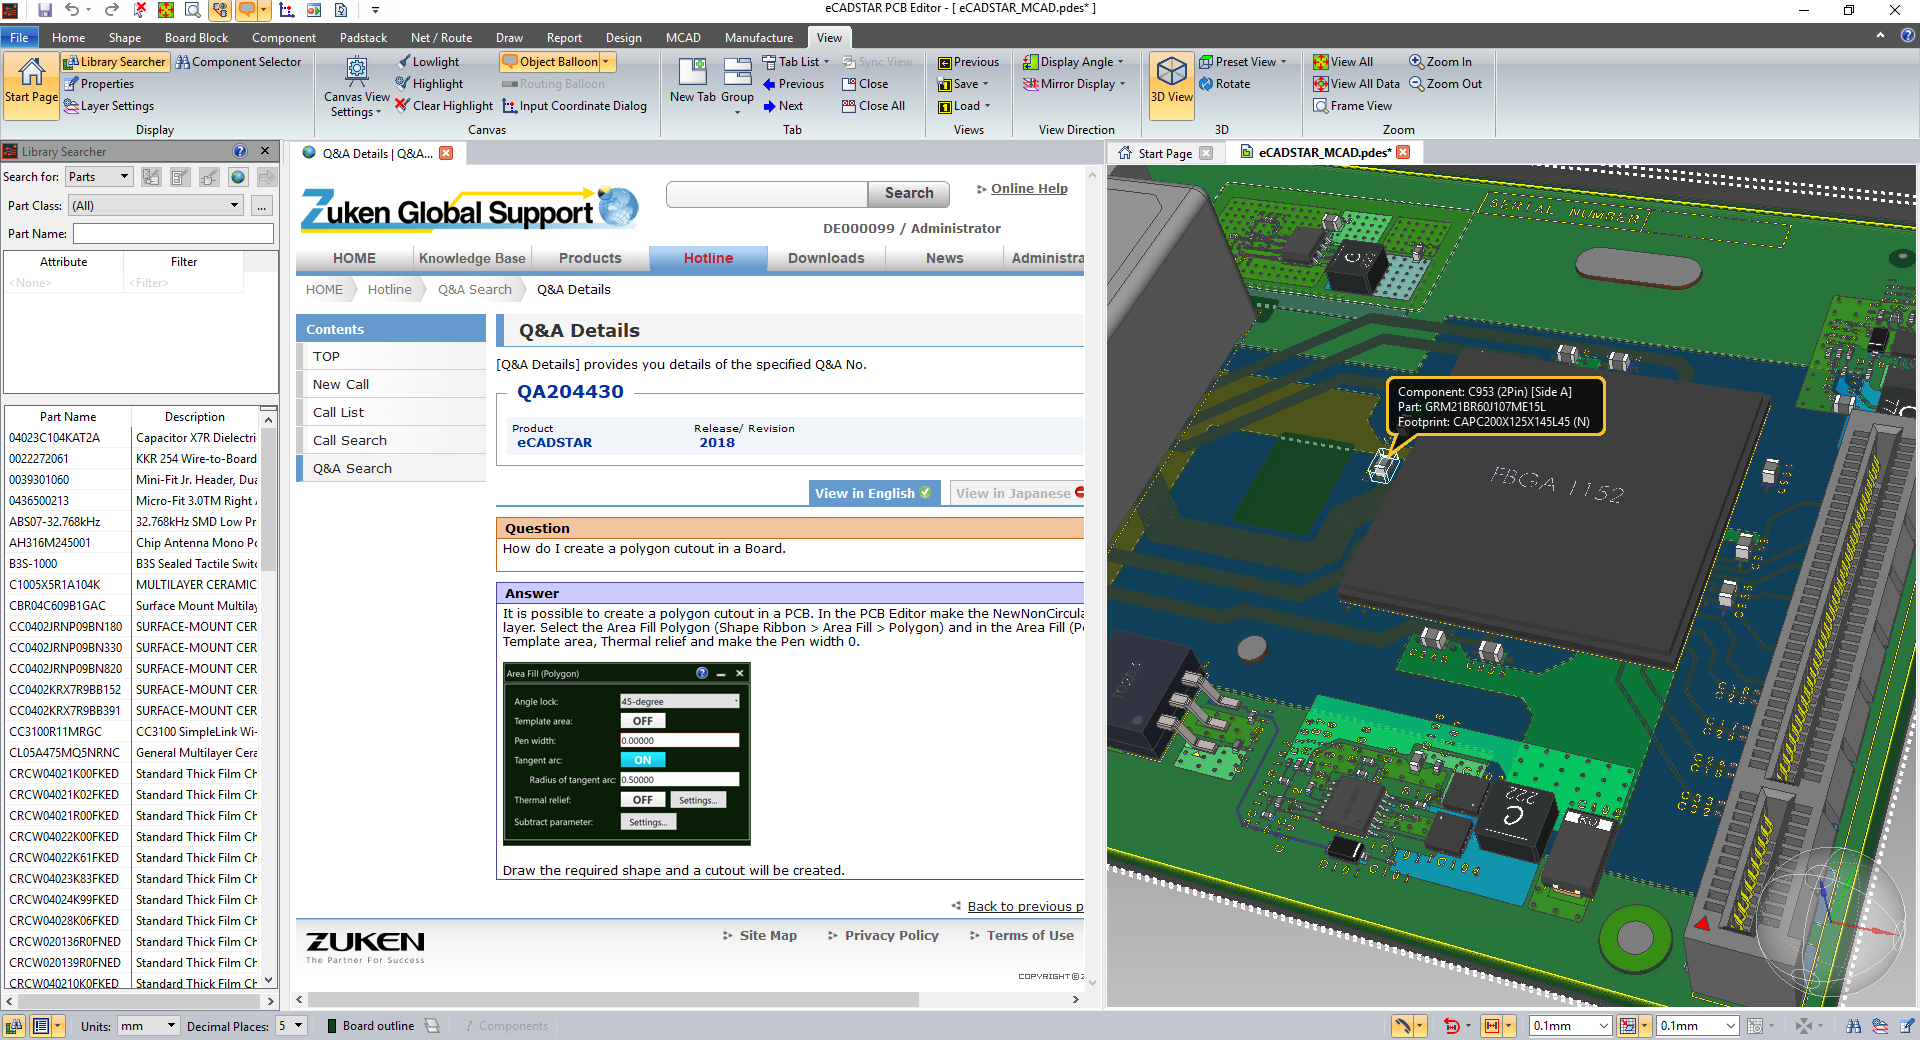1920x1040 pixels.
Task: Click Library Searcher help question icon
Action: click(x=240, y=152)
